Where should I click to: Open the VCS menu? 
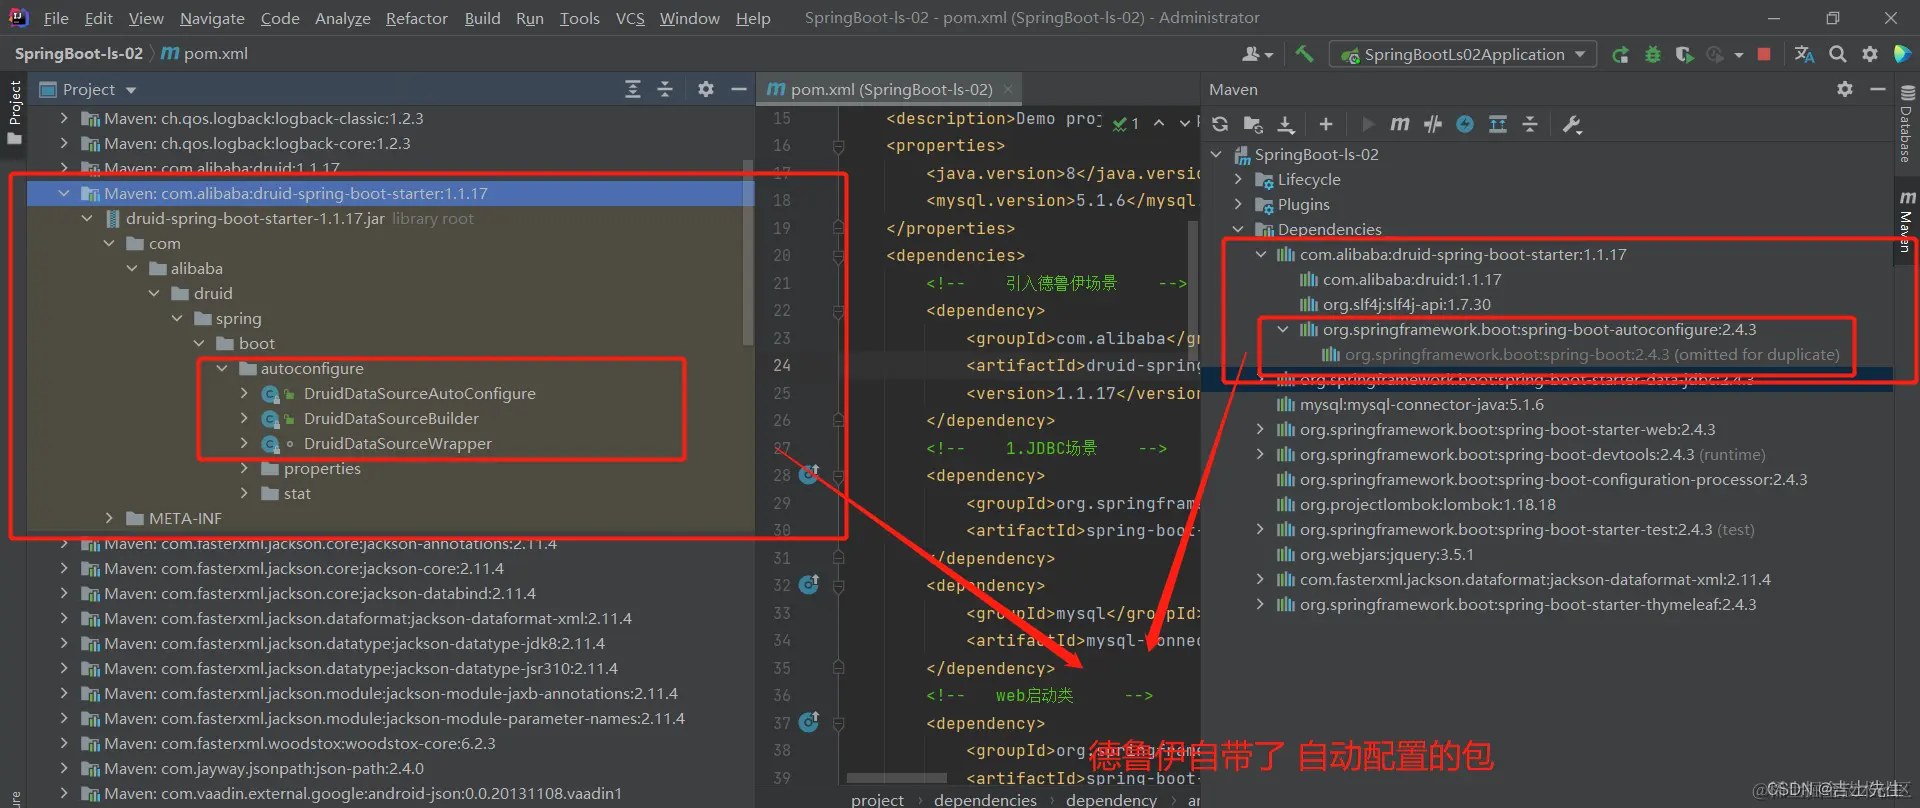click(x=630, y=18)
